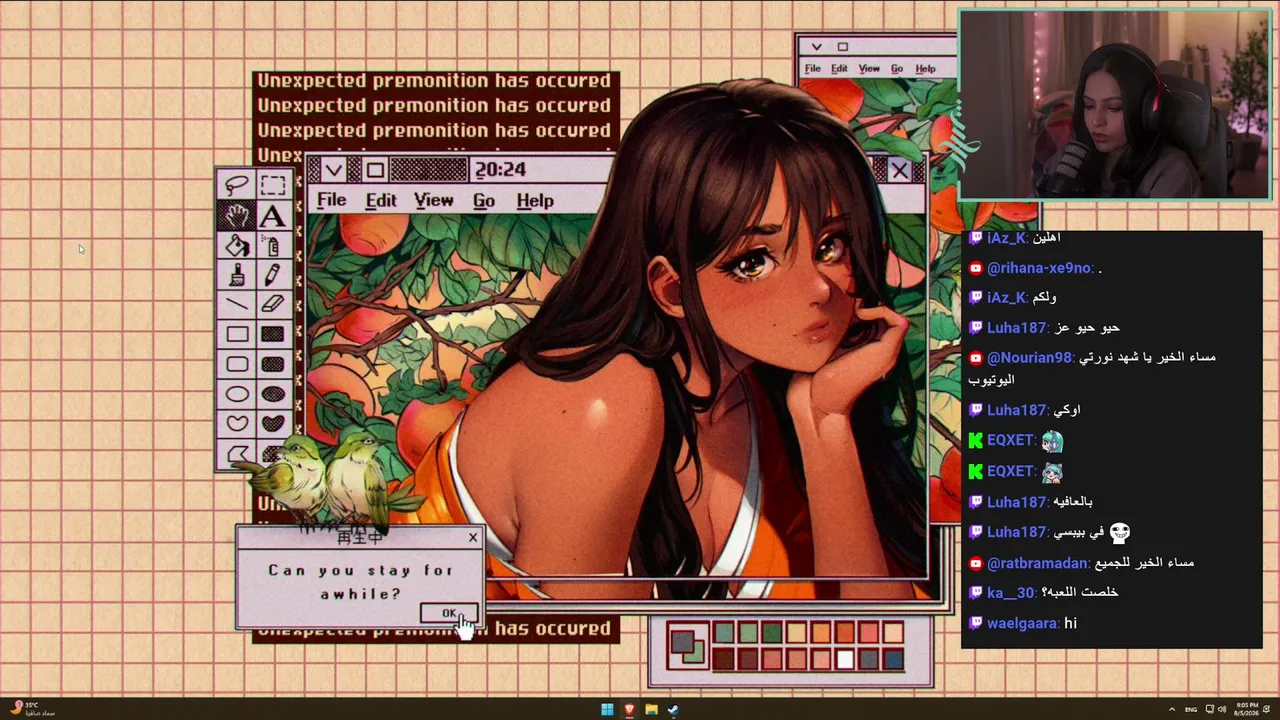This screenshot has height=720, width=1280.
Task: Open the Windows Start menu
Action: click(x=607, y=710)
